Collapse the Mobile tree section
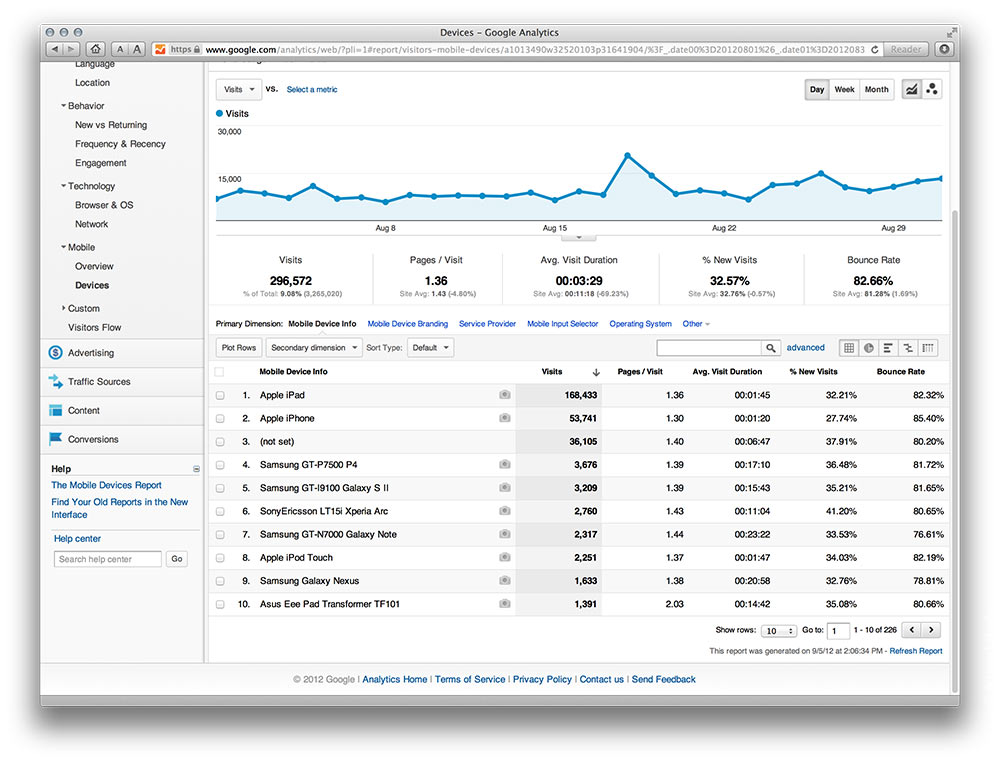The image size is (1000, 762). coord(63,247)
